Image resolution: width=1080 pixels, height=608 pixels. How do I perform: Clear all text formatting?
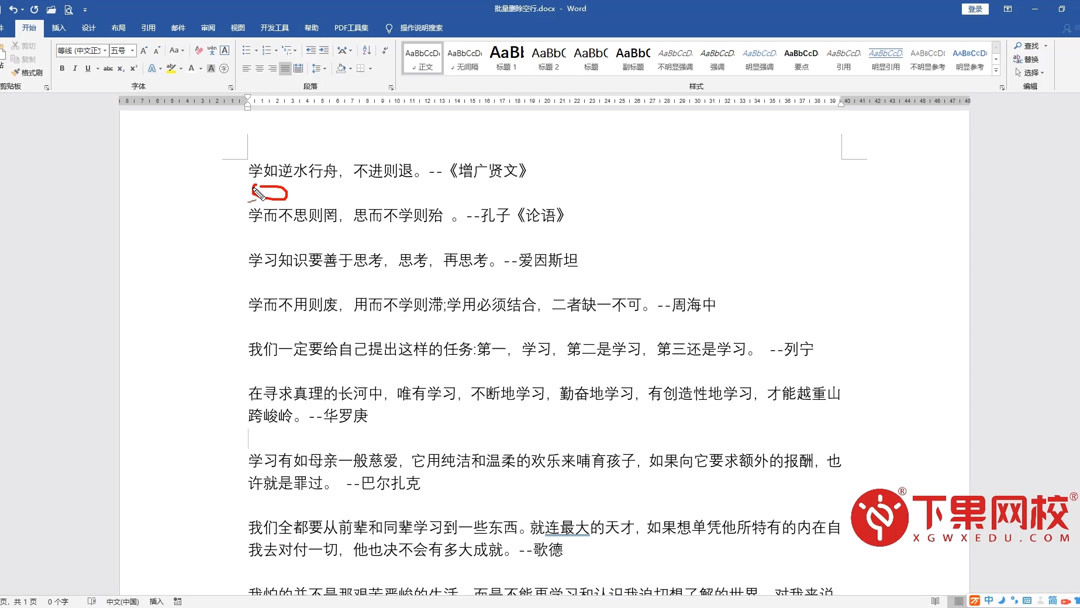[x=196, y=50]
